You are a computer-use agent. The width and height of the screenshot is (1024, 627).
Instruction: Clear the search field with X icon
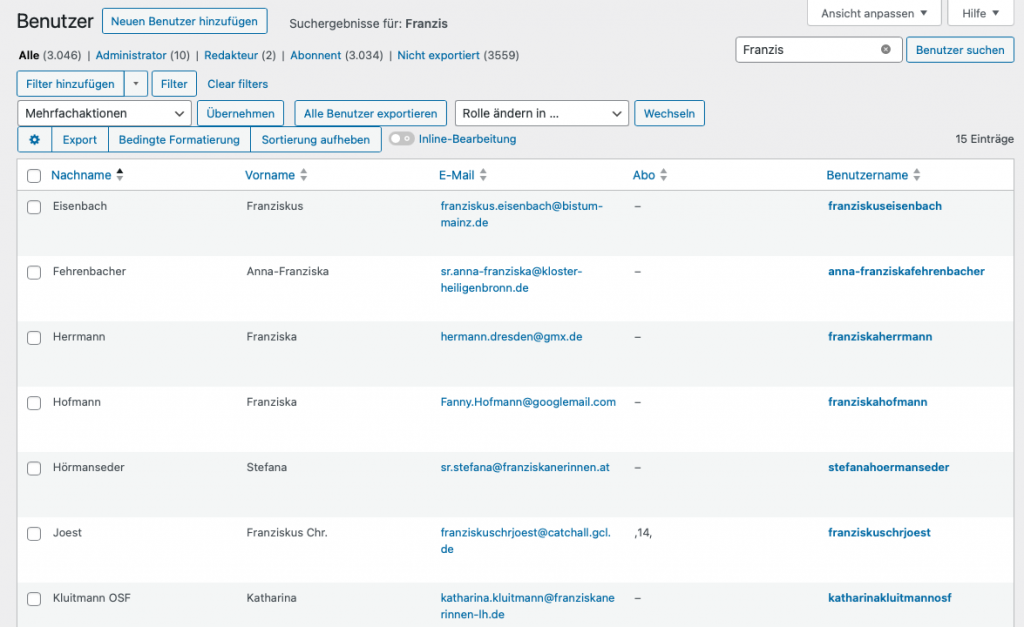[885, 50]
